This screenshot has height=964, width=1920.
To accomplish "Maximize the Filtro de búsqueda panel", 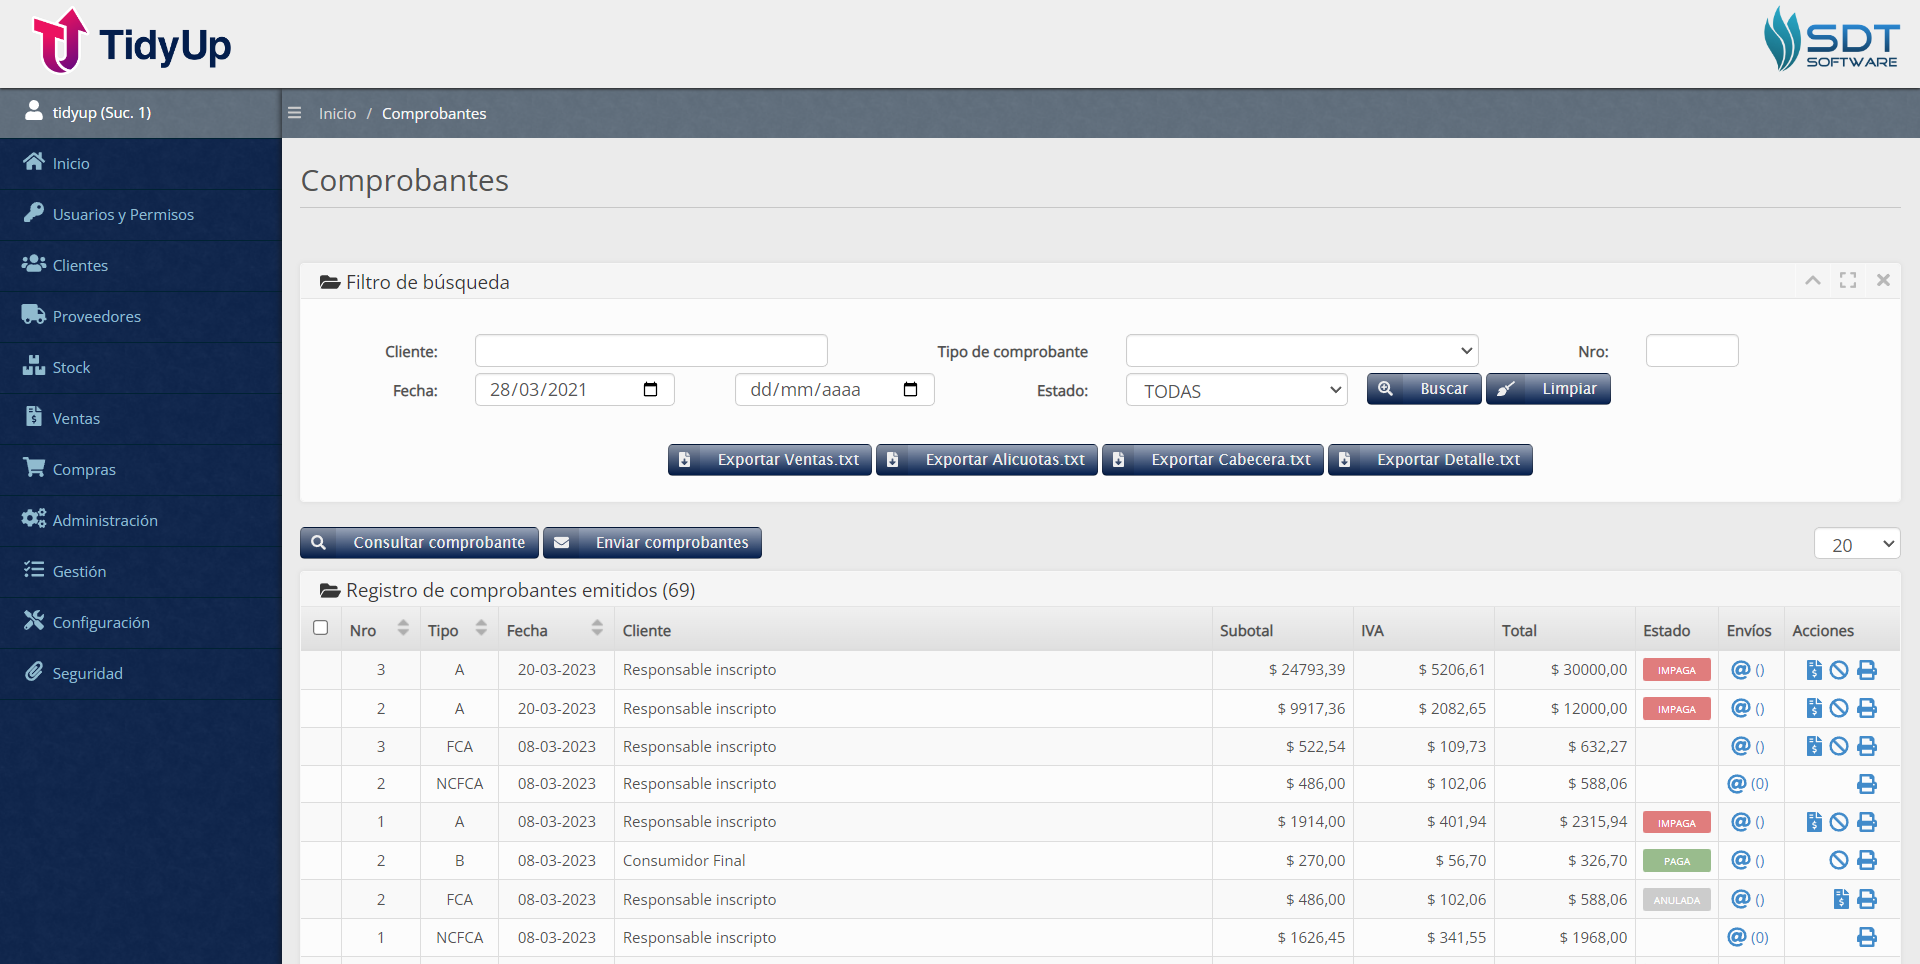I will (1848, 281).
